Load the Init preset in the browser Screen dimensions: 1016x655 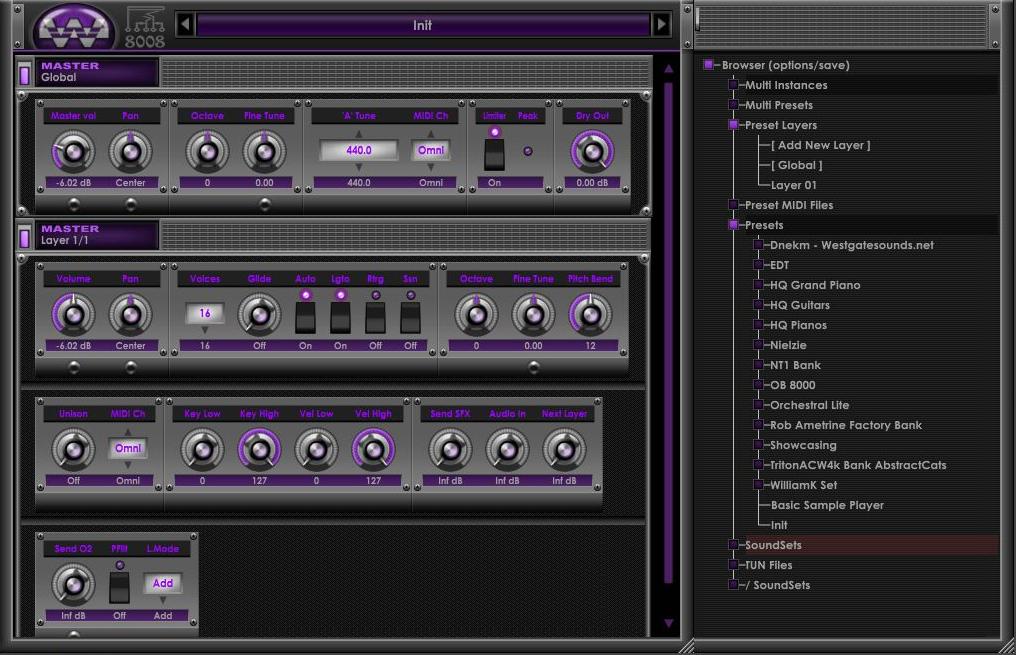(x=779, y=525)
